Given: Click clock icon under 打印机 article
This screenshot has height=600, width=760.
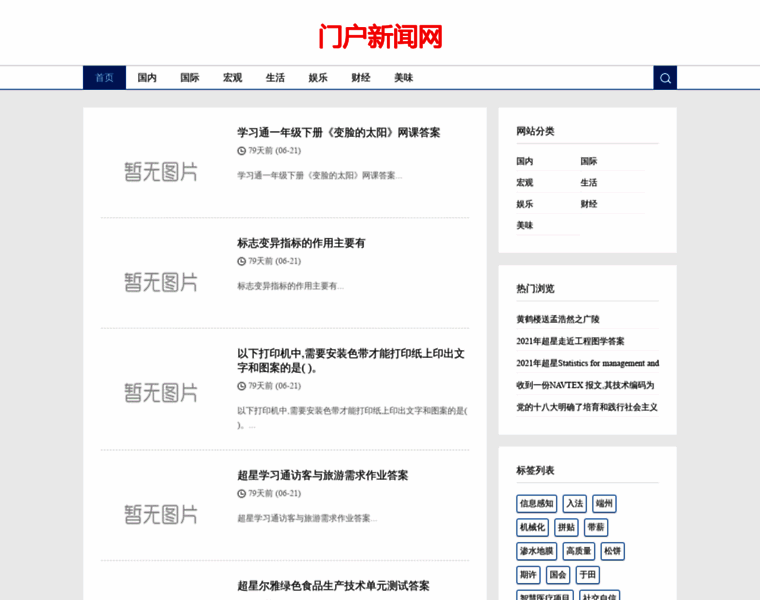Looking at the screenshot, I should [x=241, y=386].
